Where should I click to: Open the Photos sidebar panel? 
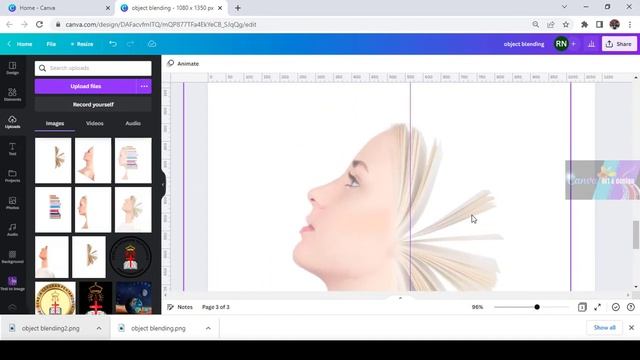click(12, 203)
